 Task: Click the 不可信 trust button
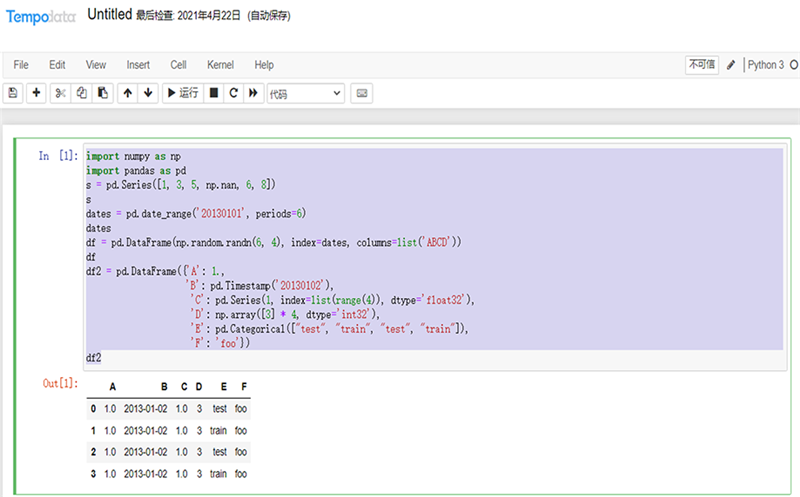point(701,65)
